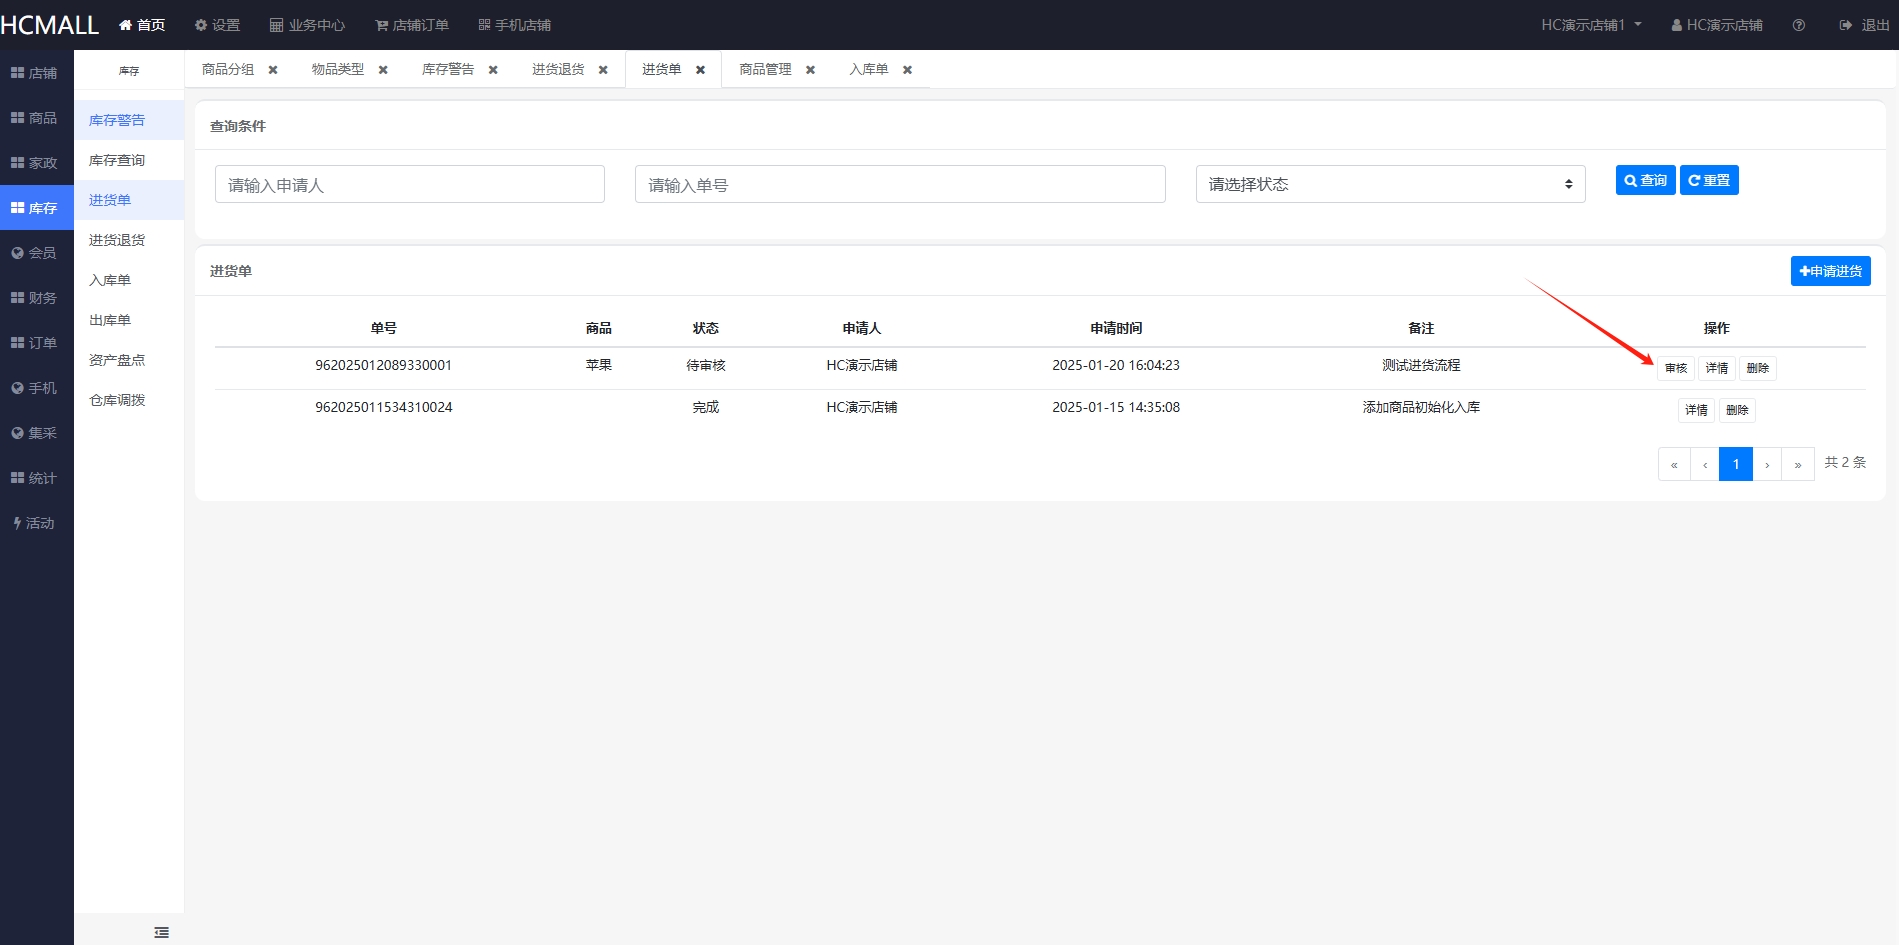Screen dimensions: 1899x945
Task: Close the 商品分组 tab
Action: pyautogui.click(x=273, y=70)
